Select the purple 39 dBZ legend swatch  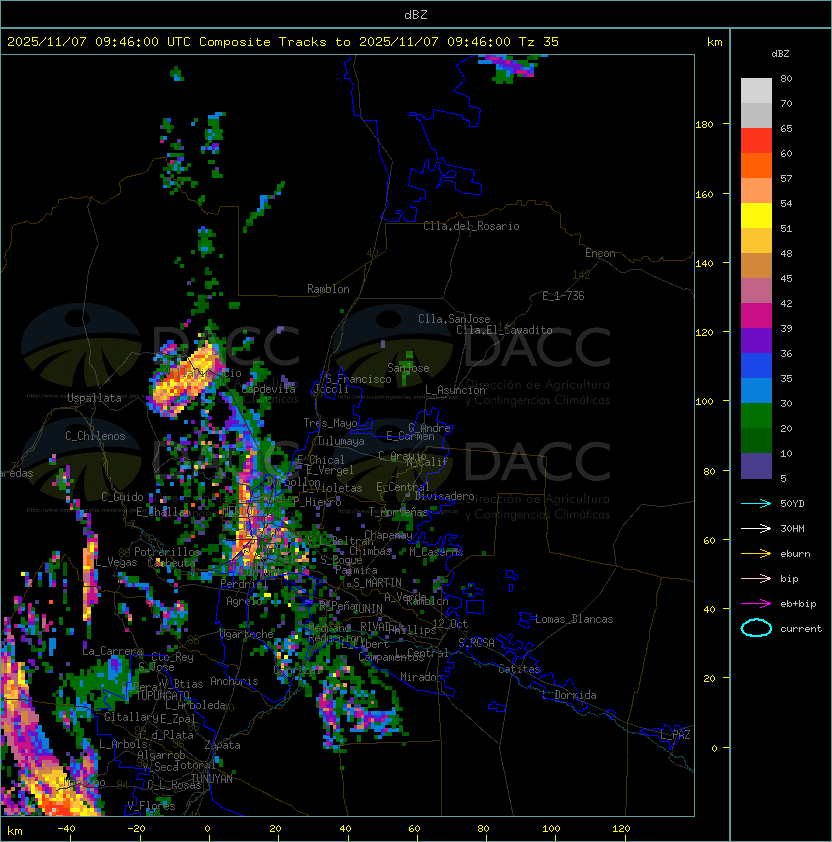[756, 340]
